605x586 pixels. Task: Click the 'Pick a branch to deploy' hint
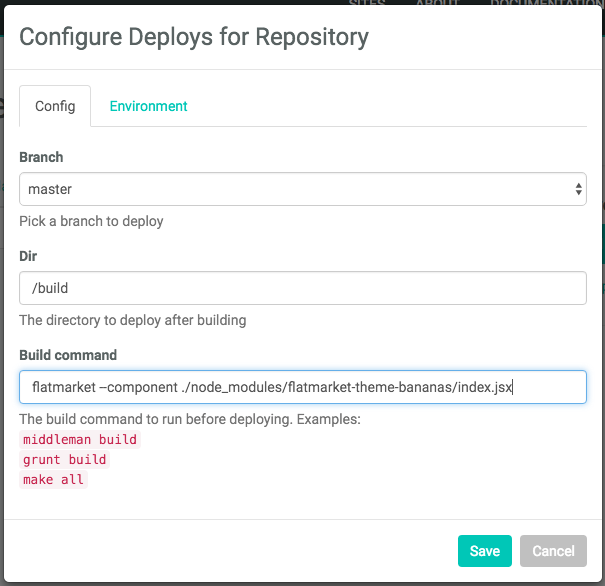[91, 221]
